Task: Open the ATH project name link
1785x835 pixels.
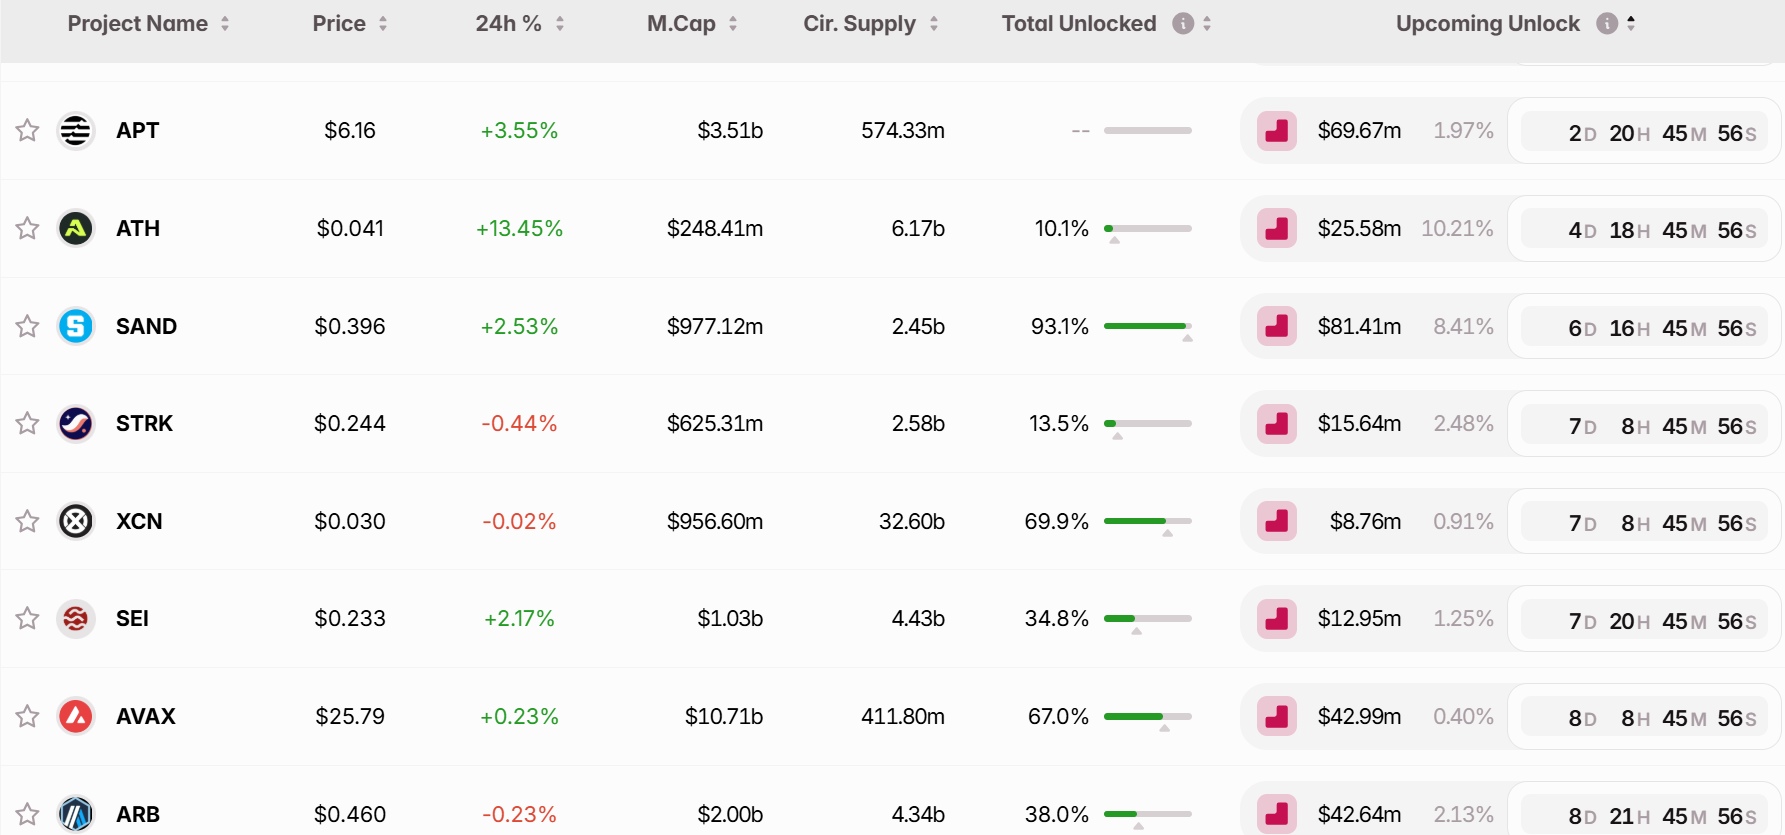Action: tap(138, 229)
